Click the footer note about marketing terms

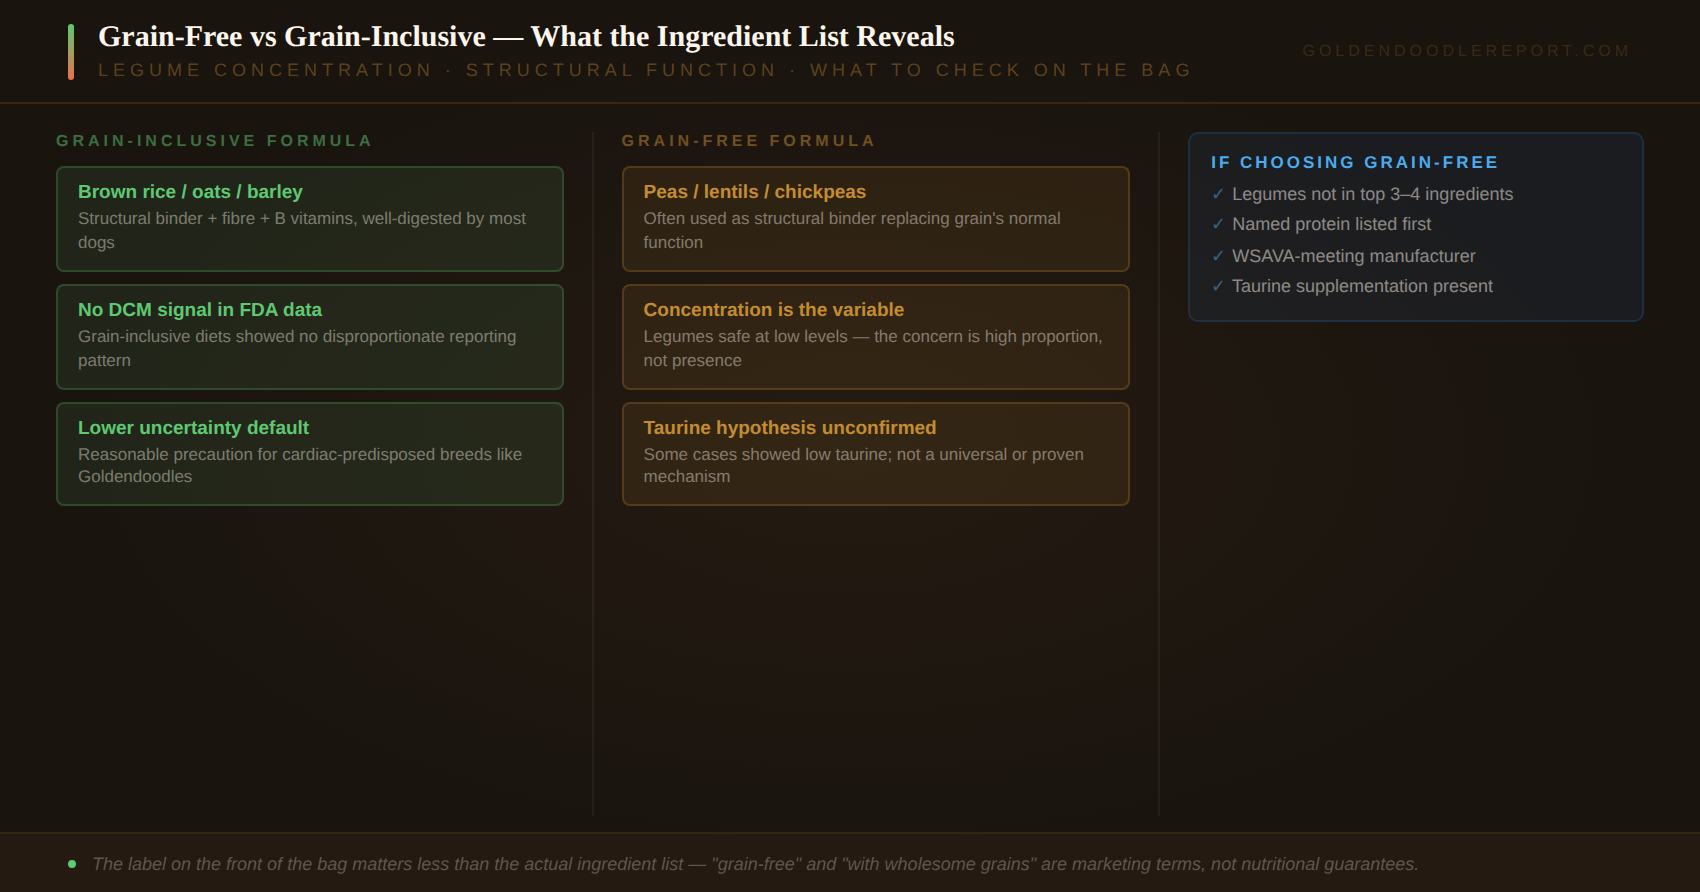pyautogui.click(x=755, y=864)
